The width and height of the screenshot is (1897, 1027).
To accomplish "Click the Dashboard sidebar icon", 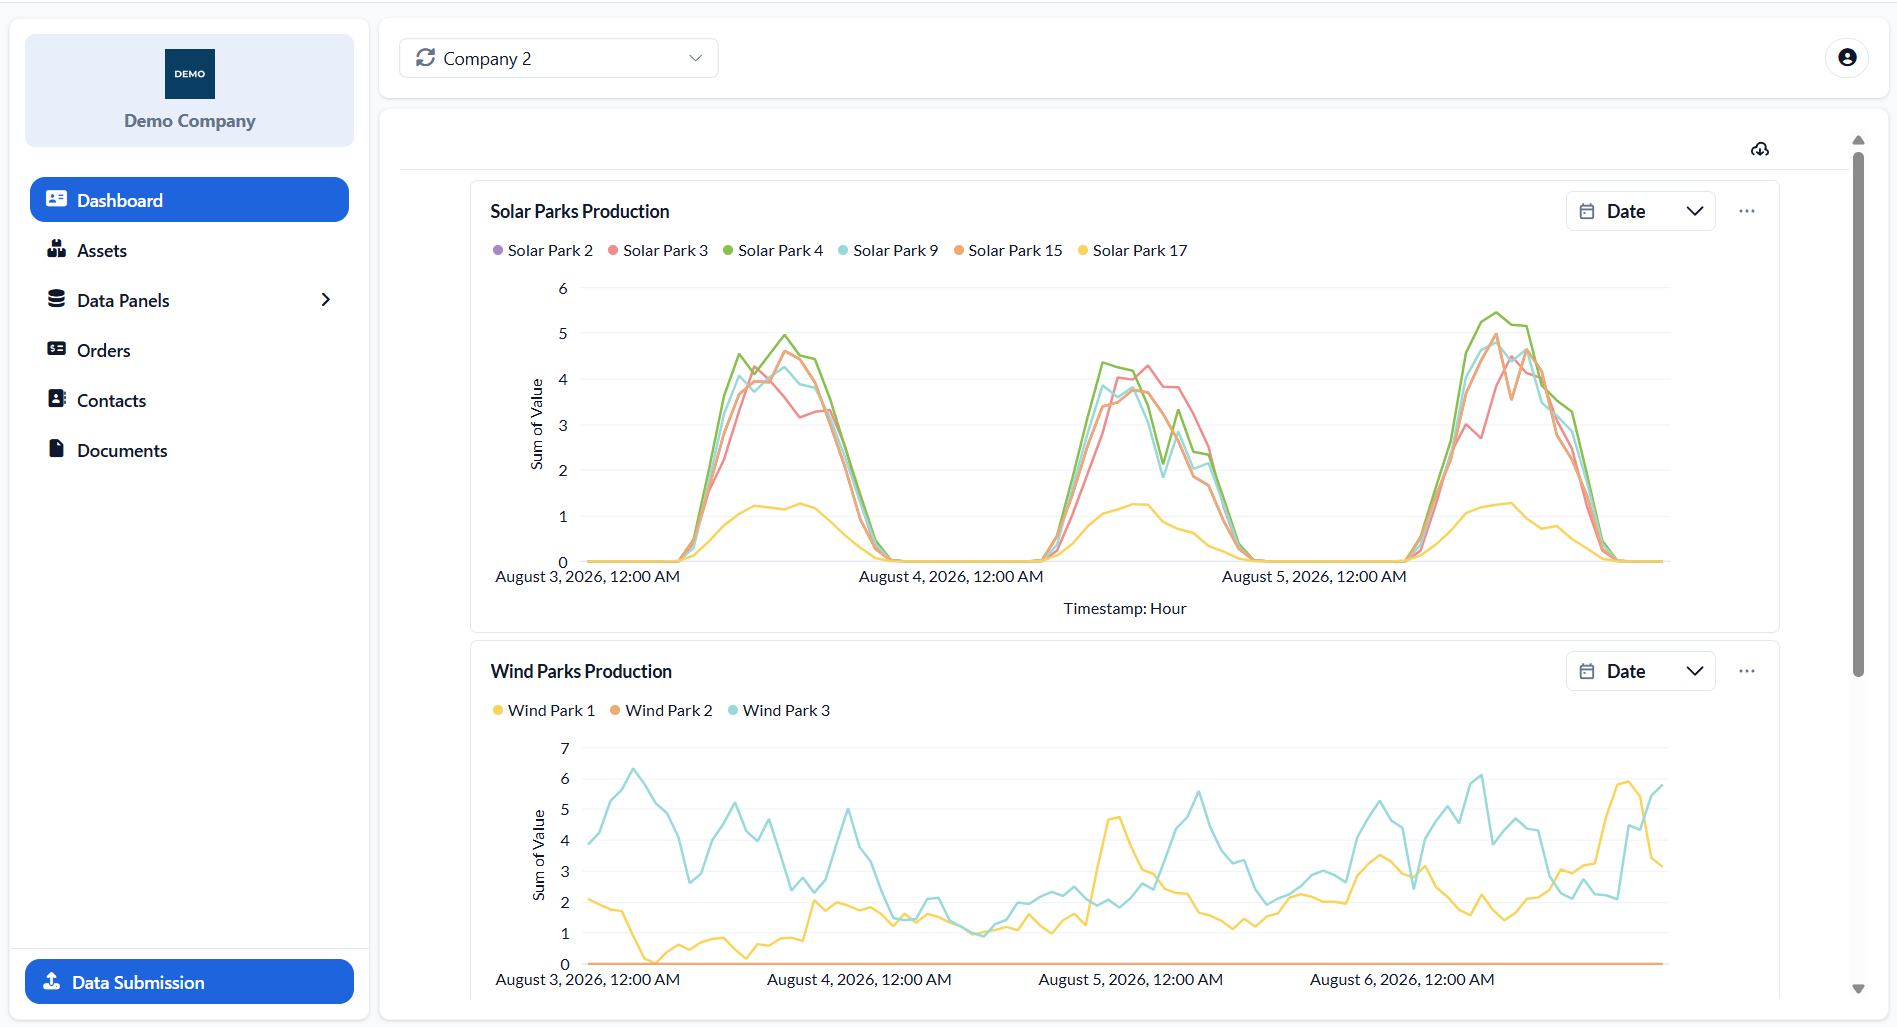I will (x=57, y=199).
